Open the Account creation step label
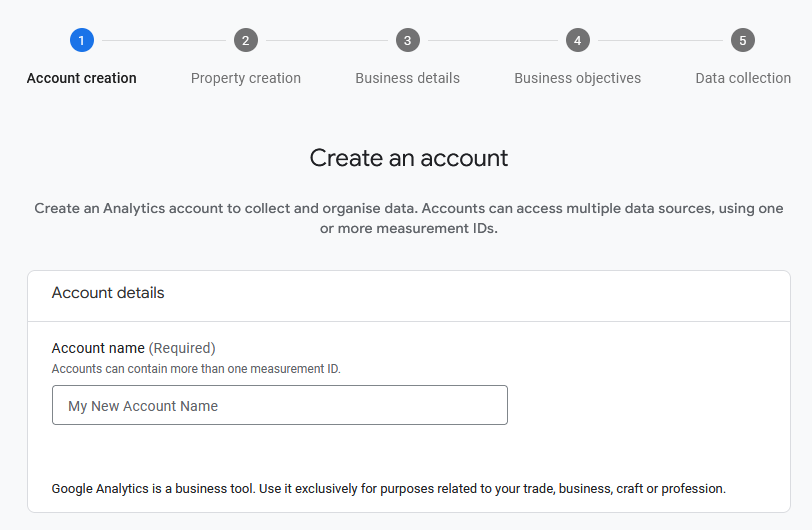The image size is (812, 530). [82, 78]
